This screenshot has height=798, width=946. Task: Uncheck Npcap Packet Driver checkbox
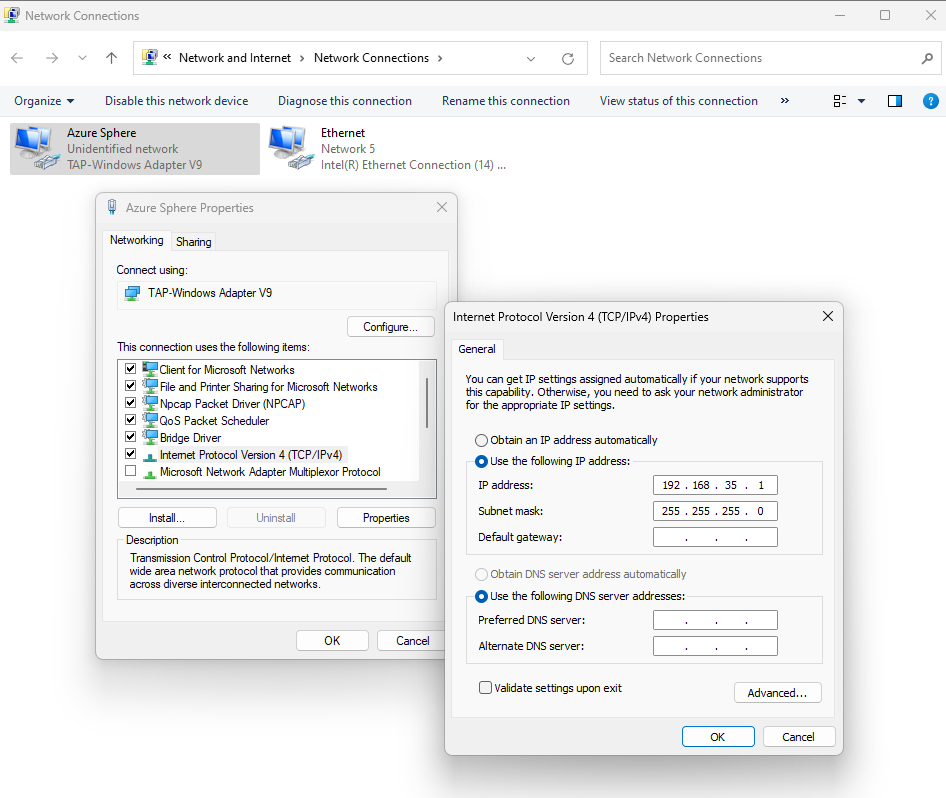(x=130, y=402)
